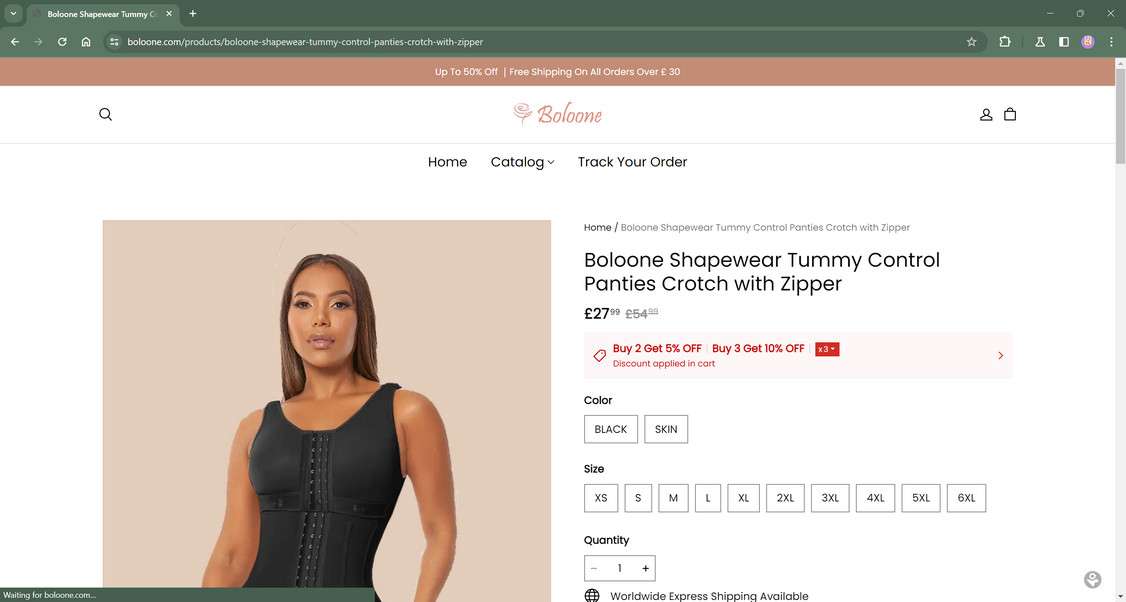Choose size XL

pos(743,498)
